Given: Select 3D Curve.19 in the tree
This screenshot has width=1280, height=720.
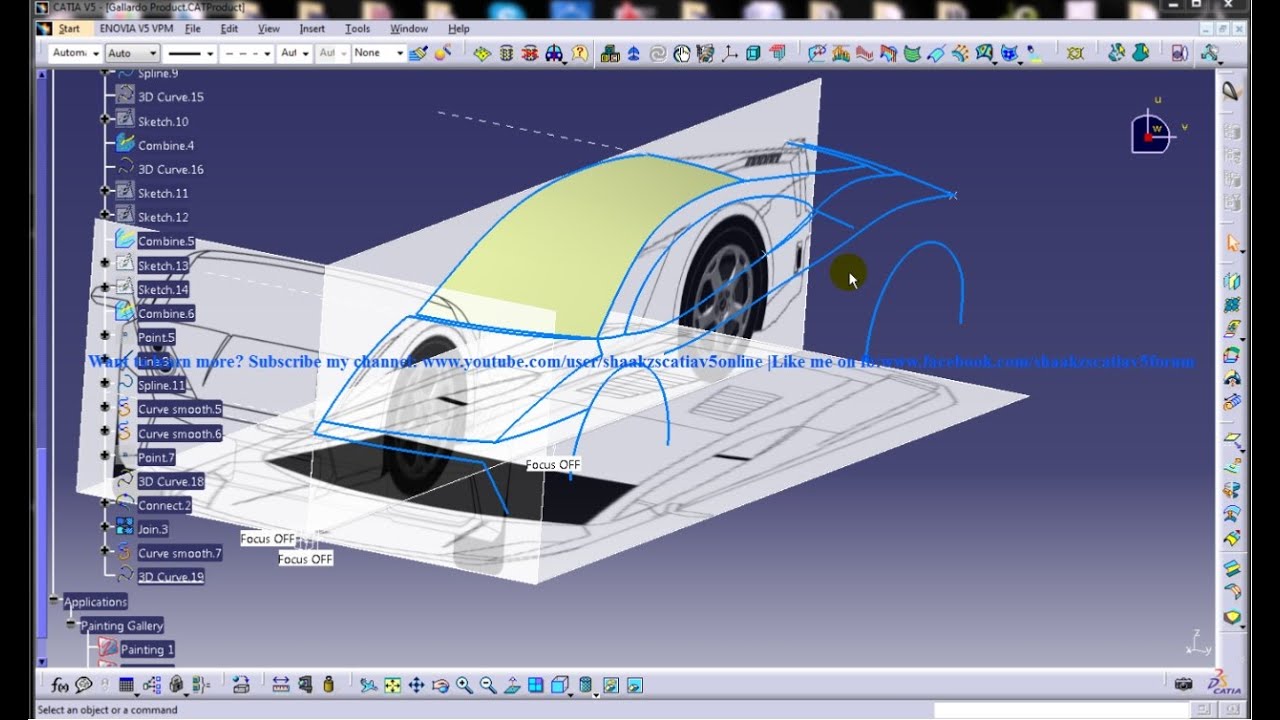Looking at the screenshot, I should (171, 577).
